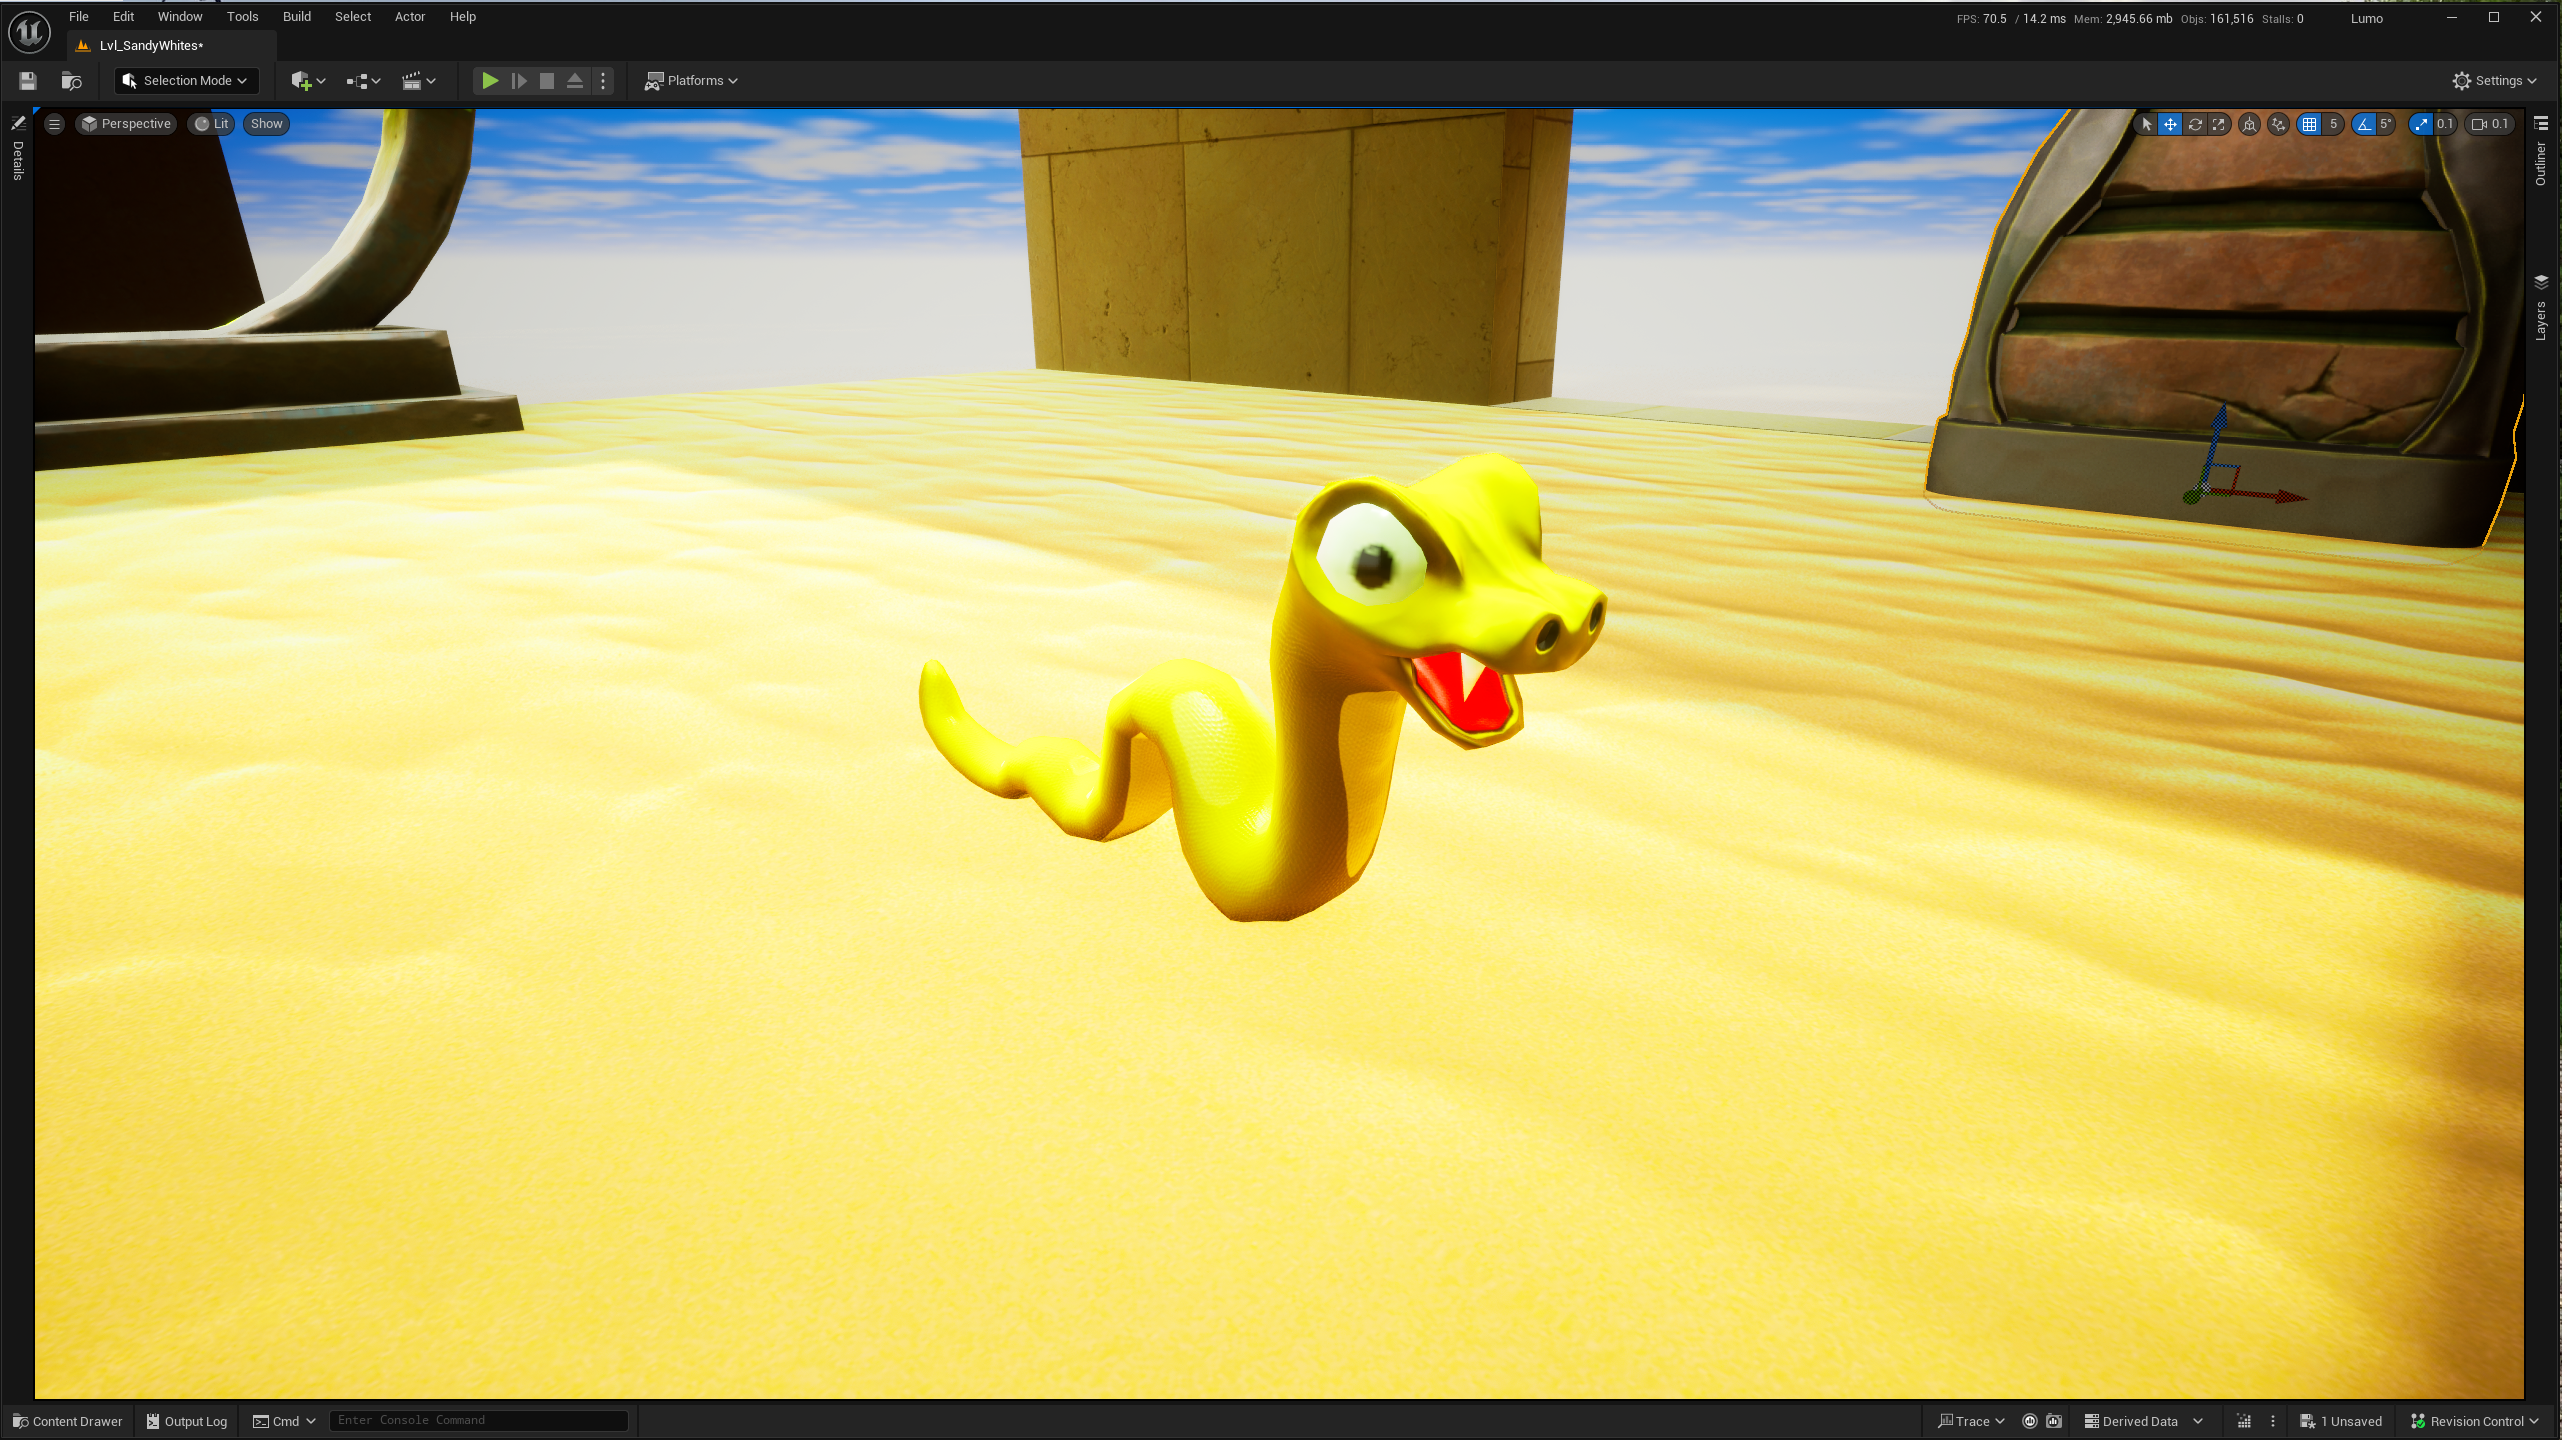Click the coordinate system cube icon
2562x1440 pixels.
click(2249, 124)
